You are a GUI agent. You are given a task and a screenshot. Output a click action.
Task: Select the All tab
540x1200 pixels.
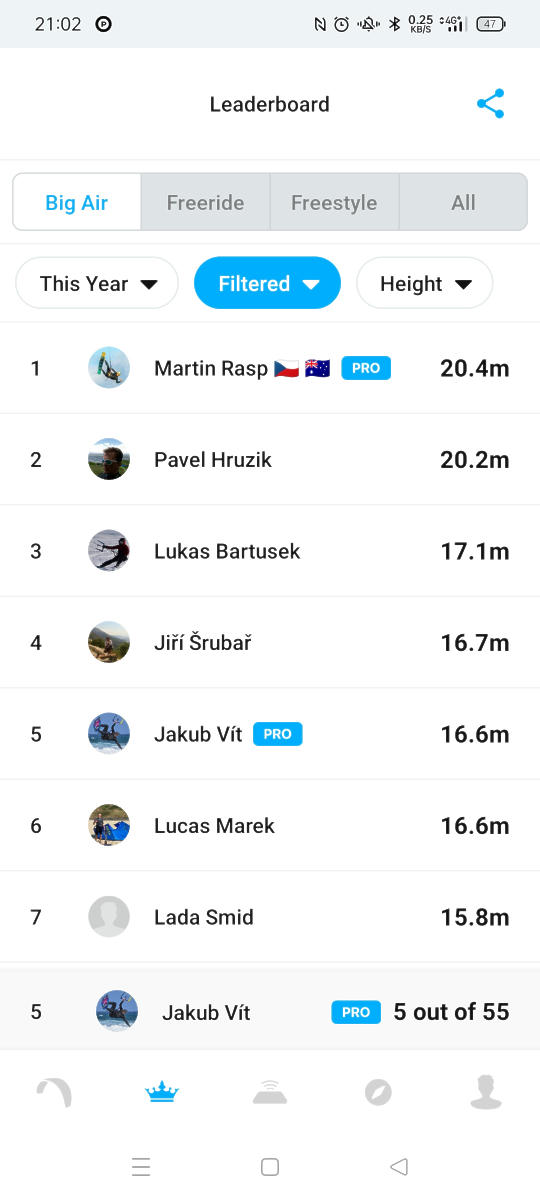coord(463,202)
